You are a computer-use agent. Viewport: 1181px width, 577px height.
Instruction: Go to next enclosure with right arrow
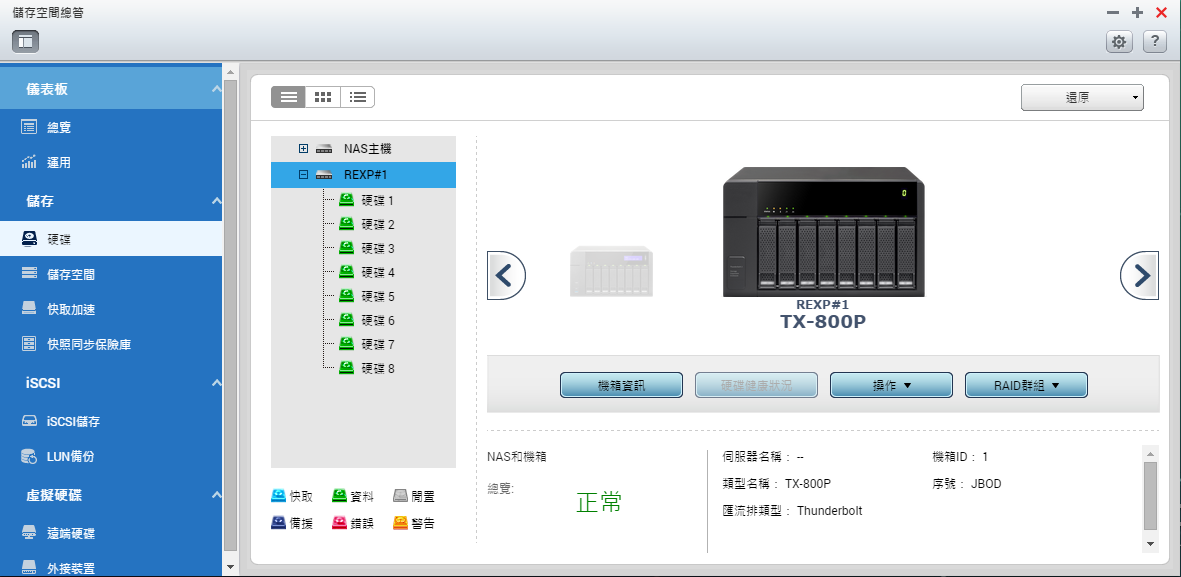tap(1140, 275)
